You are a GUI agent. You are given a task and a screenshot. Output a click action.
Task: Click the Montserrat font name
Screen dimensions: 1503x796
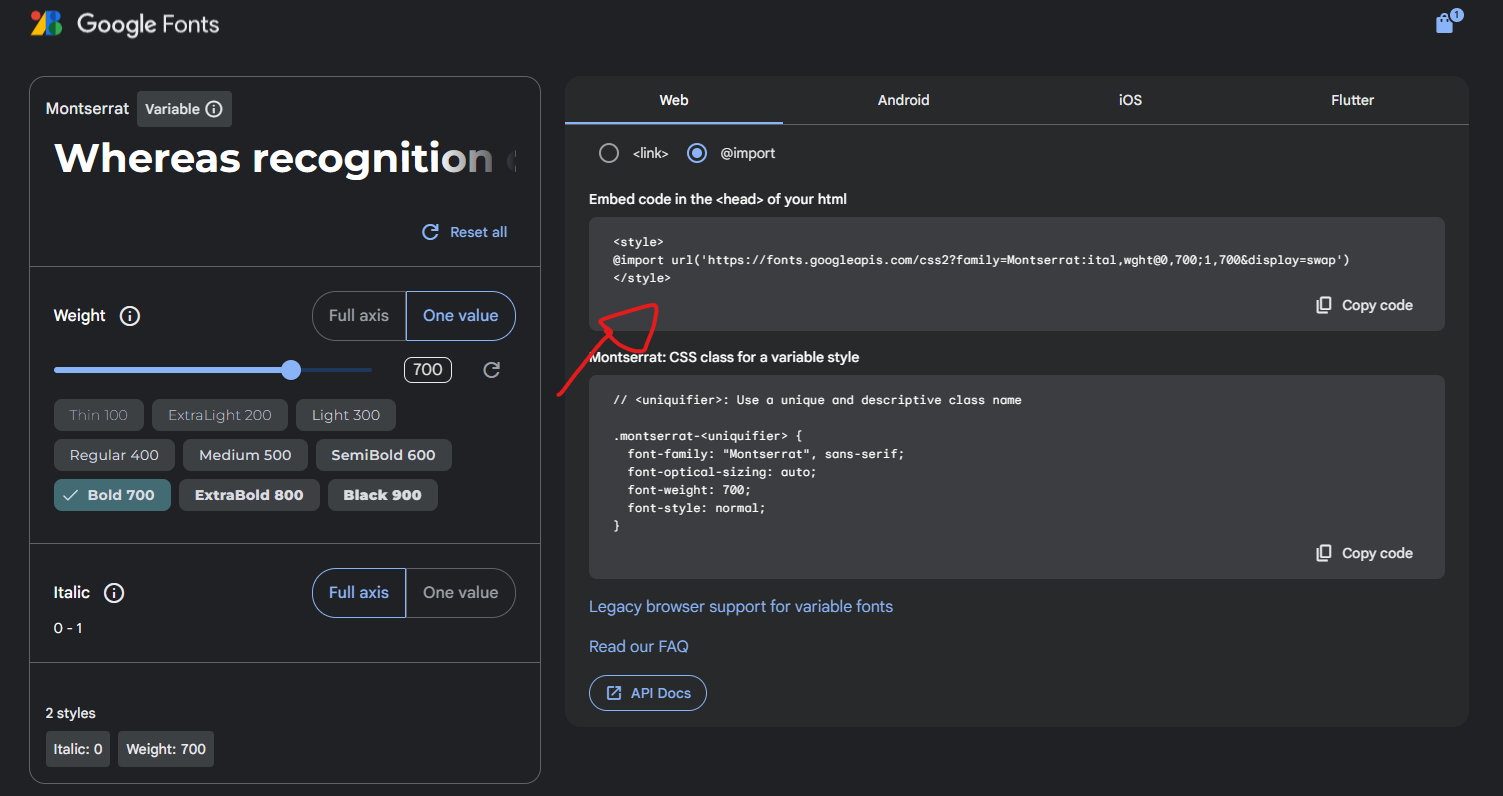coord(87,109)
